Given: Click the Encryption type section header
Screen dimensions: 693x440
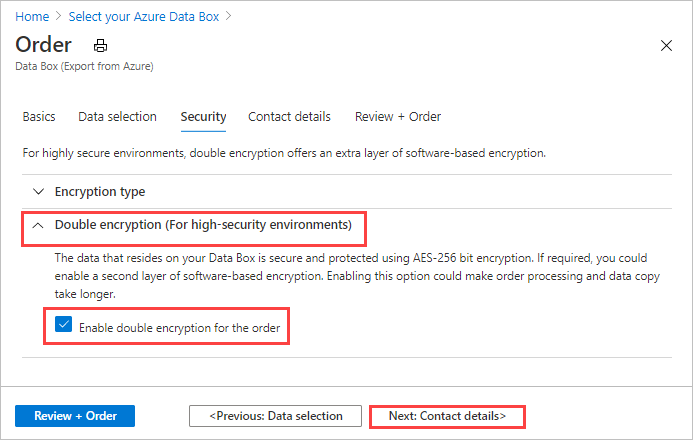Looking at the screenshot, I should (99, 191).
